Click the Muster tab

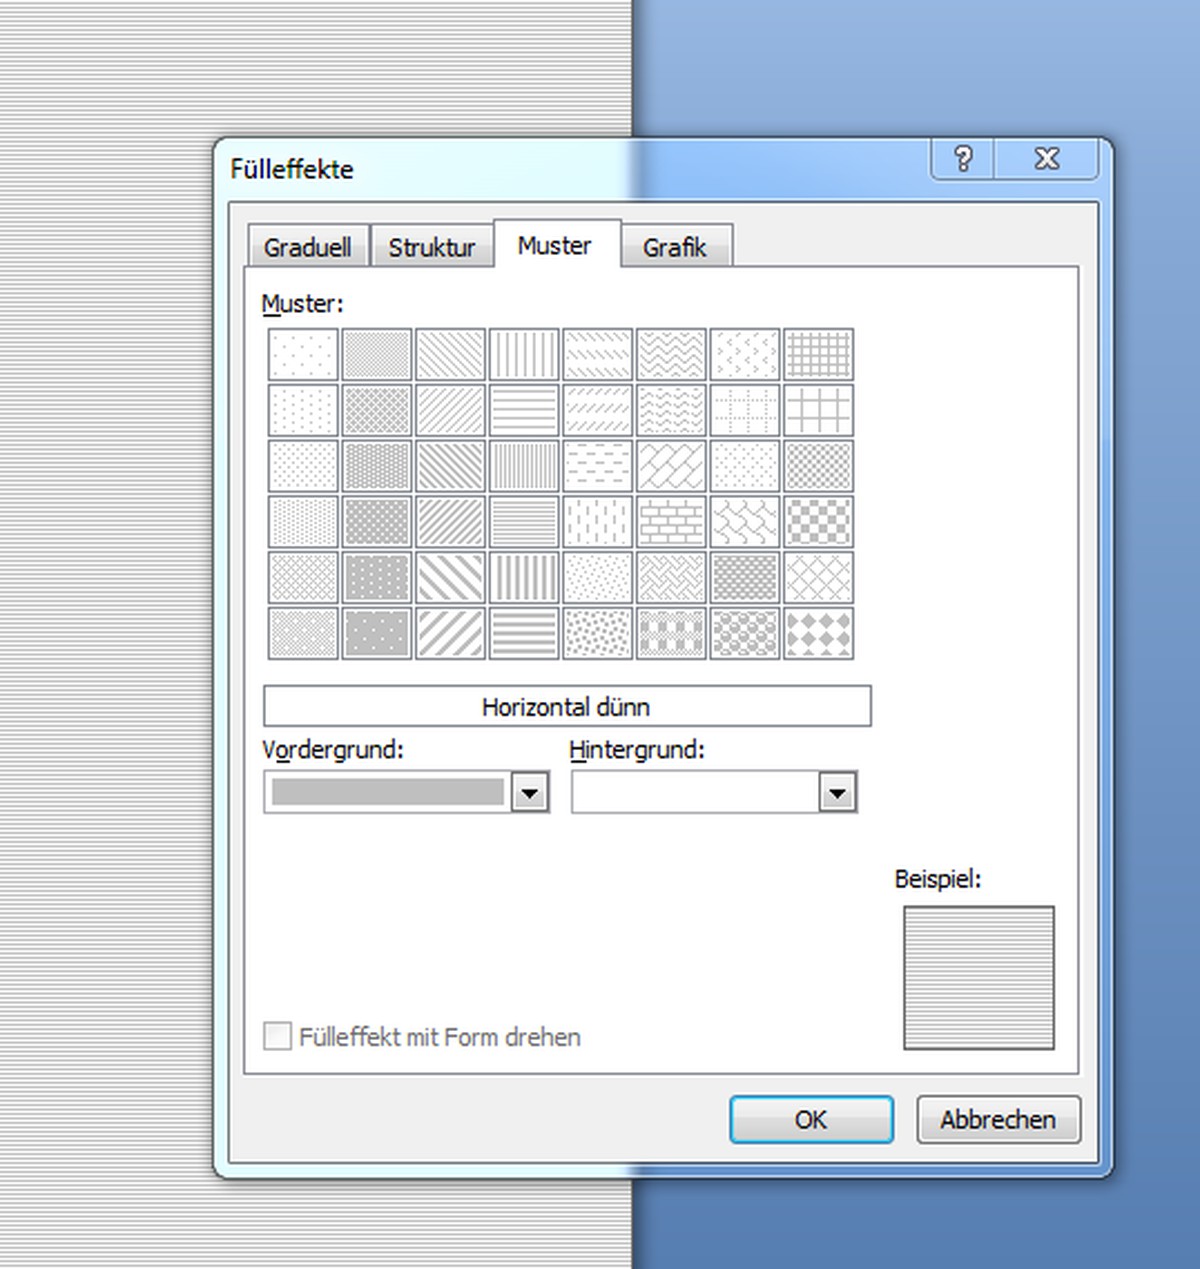(x=555, y=246)
